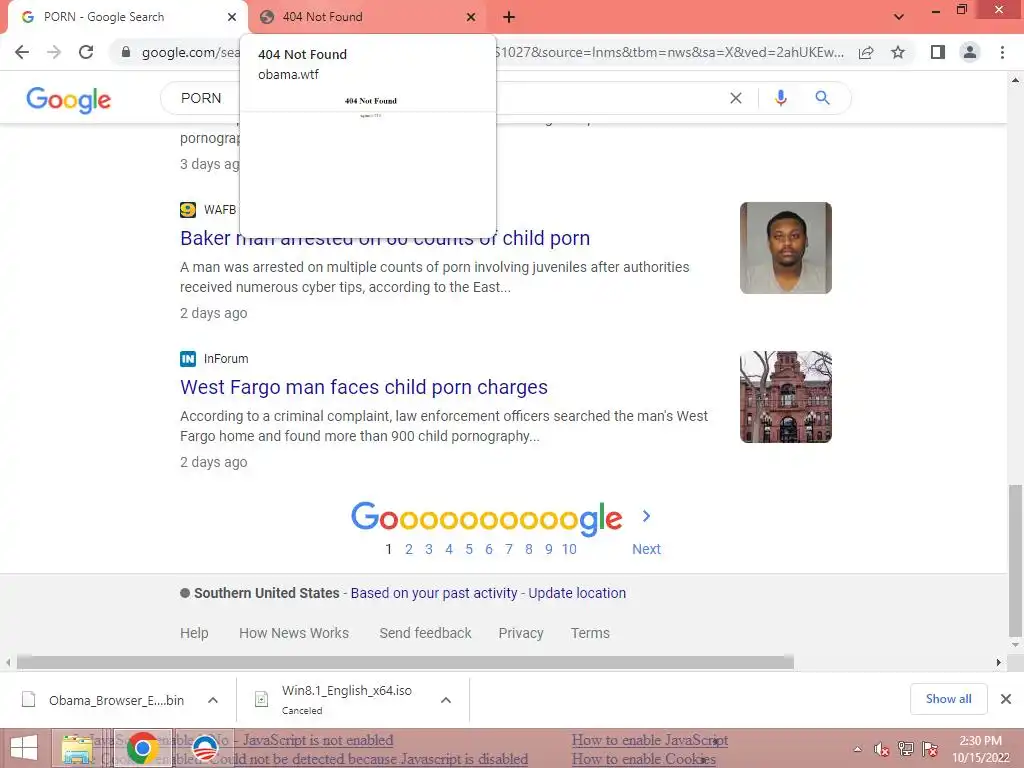The height and width of the screenshot is (768, 1024).
Task: Expand the tab search dropdown arrow
Action: (899, 17)
